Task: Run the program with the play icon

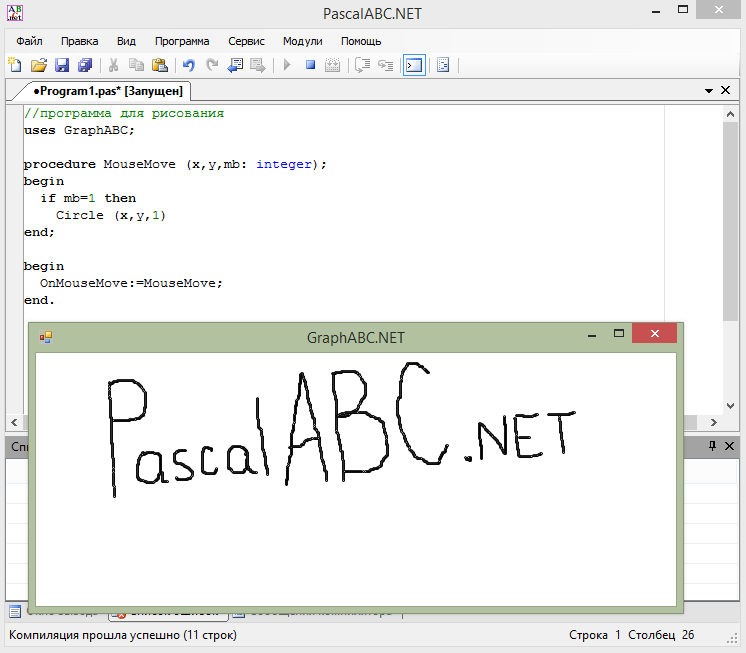Action: pos(287,65)
